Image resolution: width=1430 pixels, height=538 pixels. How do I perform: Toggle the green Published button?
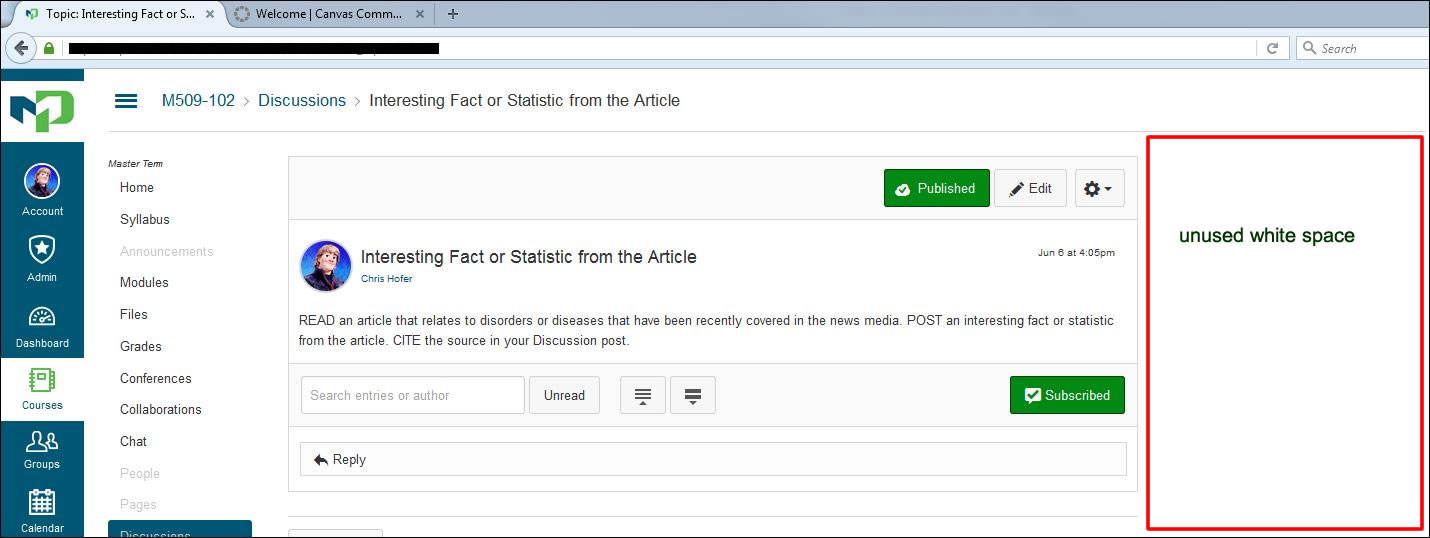936,188
